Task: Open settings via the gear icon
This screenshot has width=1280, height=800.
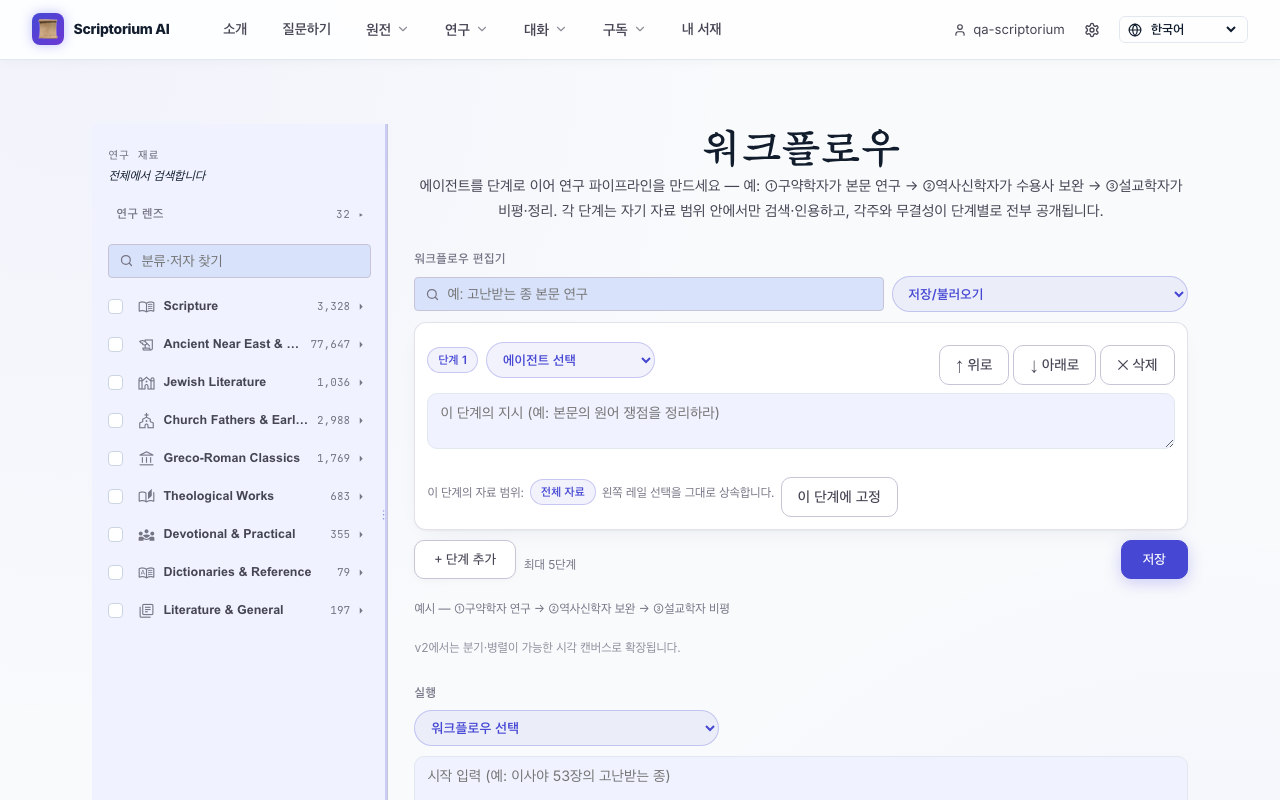Action: point(1092,30)
